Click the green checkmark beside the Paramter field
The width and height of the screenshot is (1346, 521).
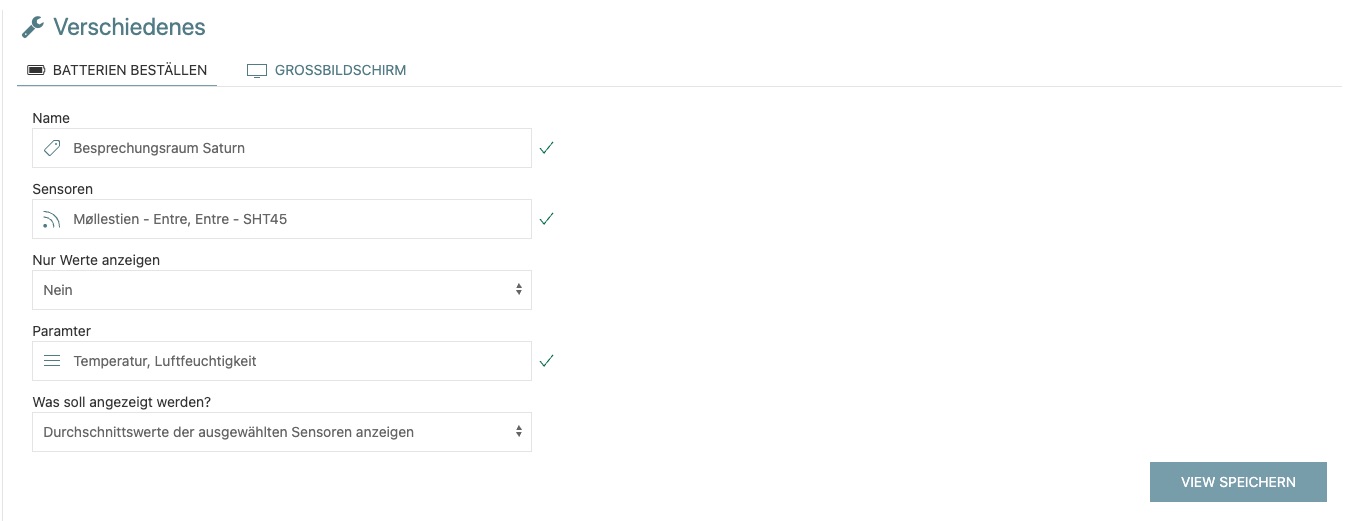point(546,361)
